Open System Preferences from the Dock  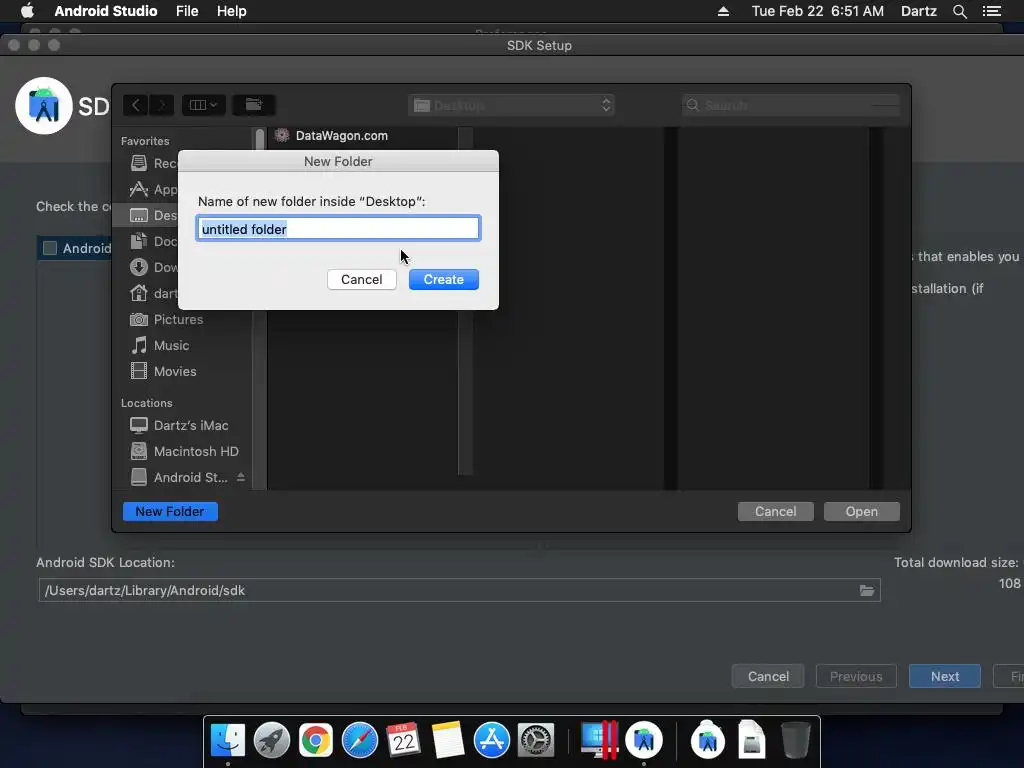[x=536, y=741]
